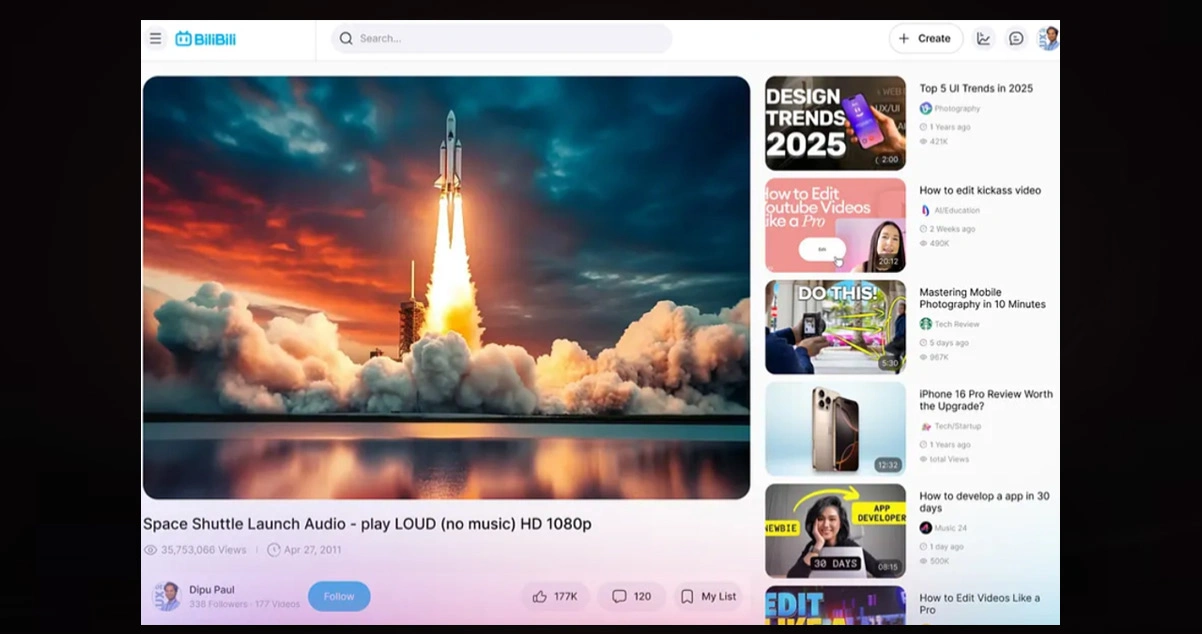The width and height of the screenshot is (1202, 634).
Task: Select Mastering Mobile Photography video thumbnail
Action: tap(835, 327)
